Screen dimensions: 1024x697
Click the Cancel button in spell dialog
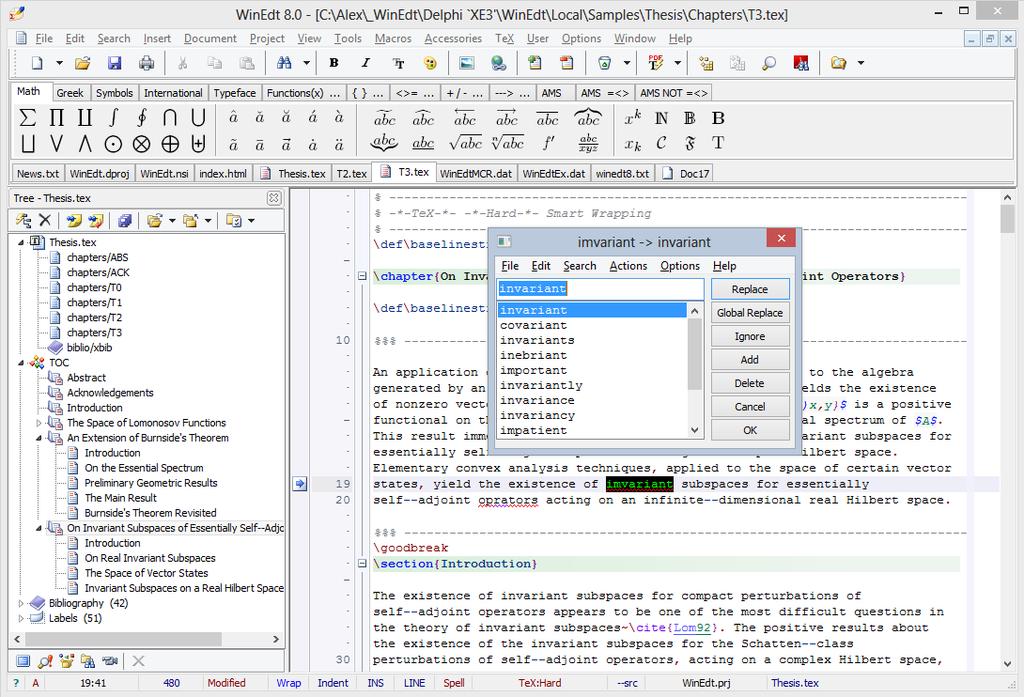point(750,407)
